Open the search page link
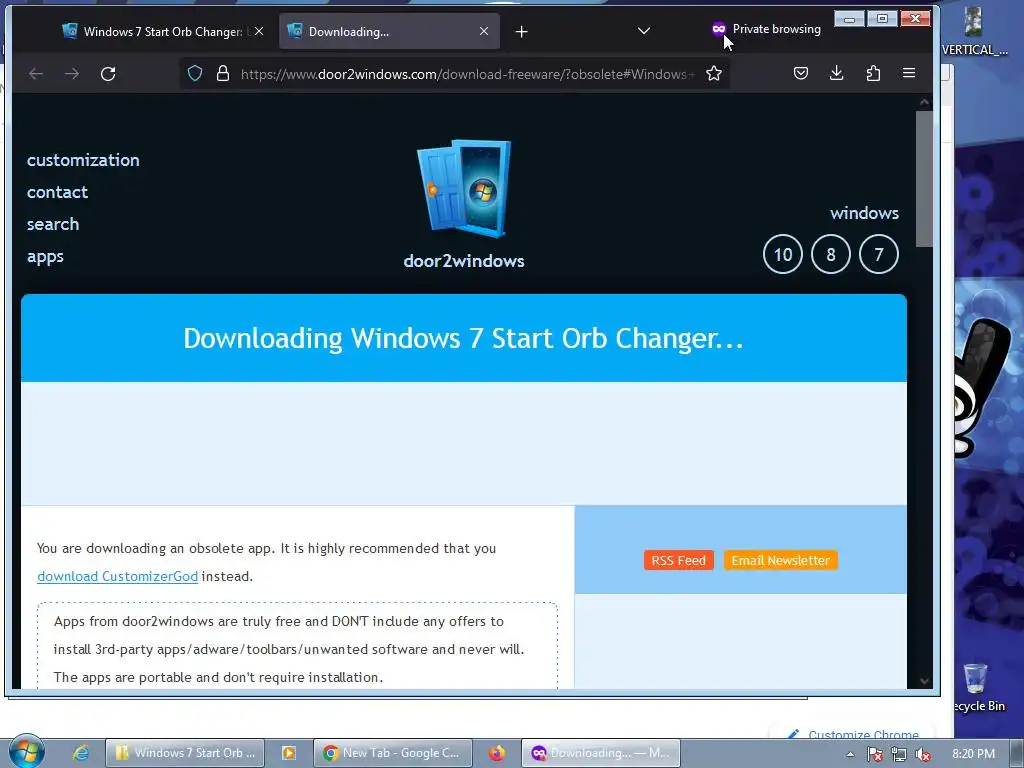This screenshot has width=1024, height=768. click(x=53, y=224)
